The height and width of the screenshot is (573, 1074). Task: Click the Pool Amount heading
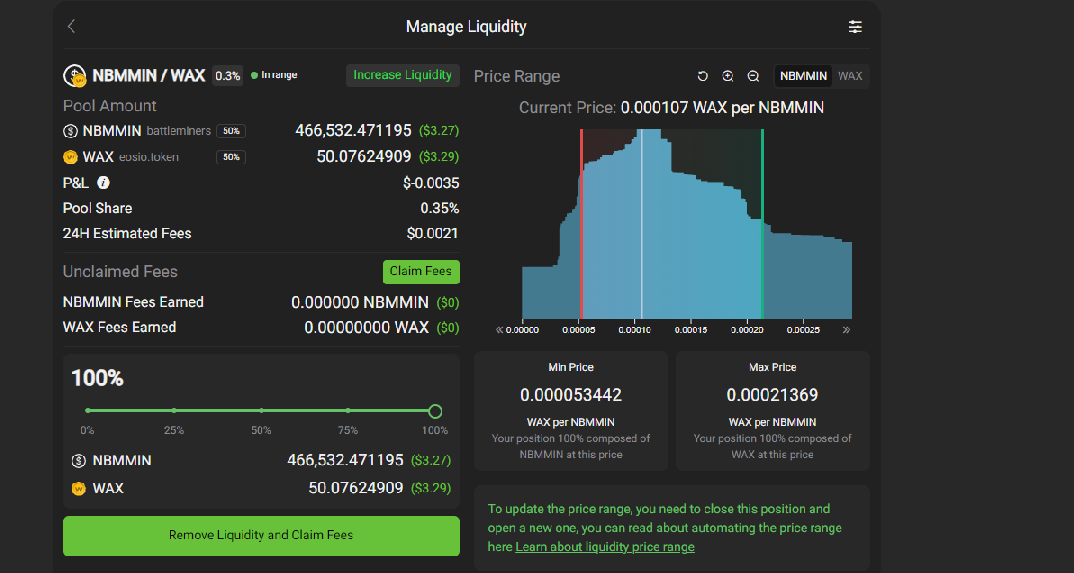(110, 105)
